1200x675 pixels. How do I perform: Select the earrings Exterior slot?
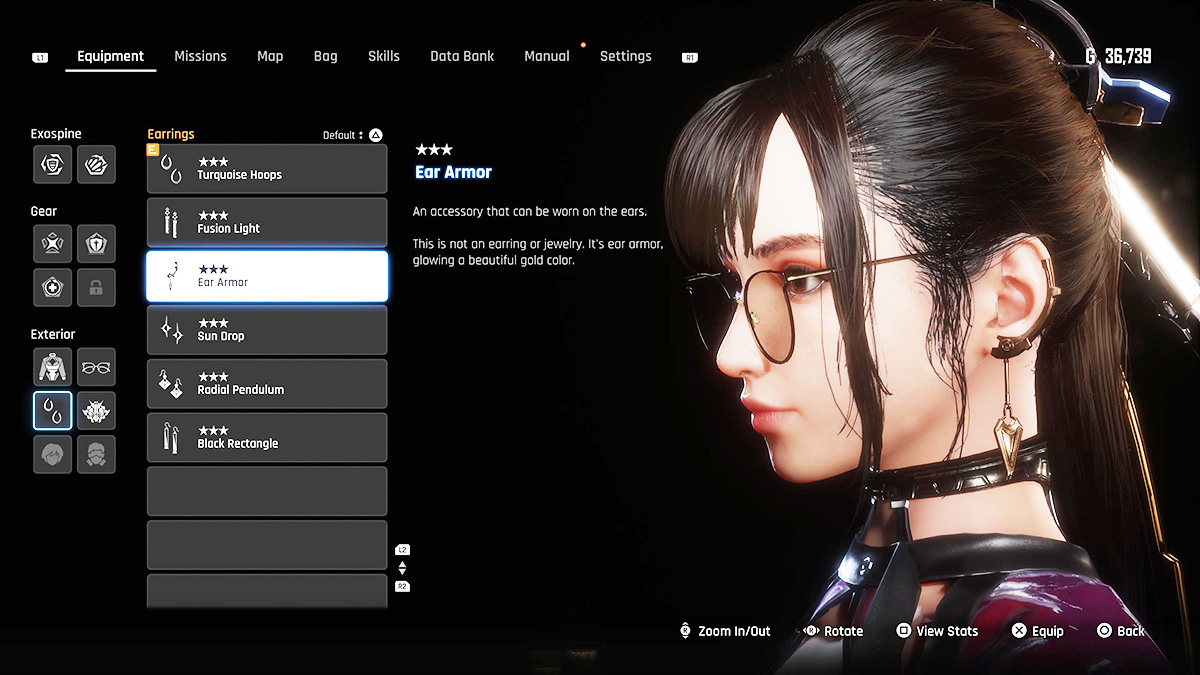[x=52, y=411]
